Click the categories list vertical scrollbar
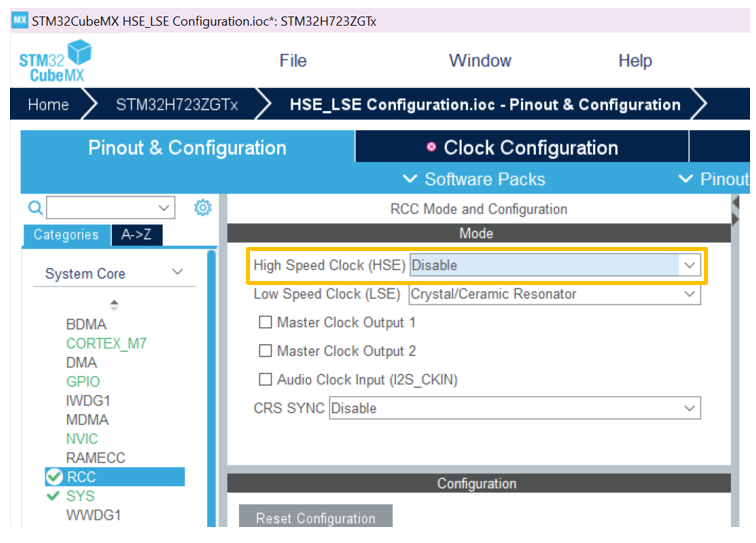This screenshot has width=756, height=543. coord(211,388)
